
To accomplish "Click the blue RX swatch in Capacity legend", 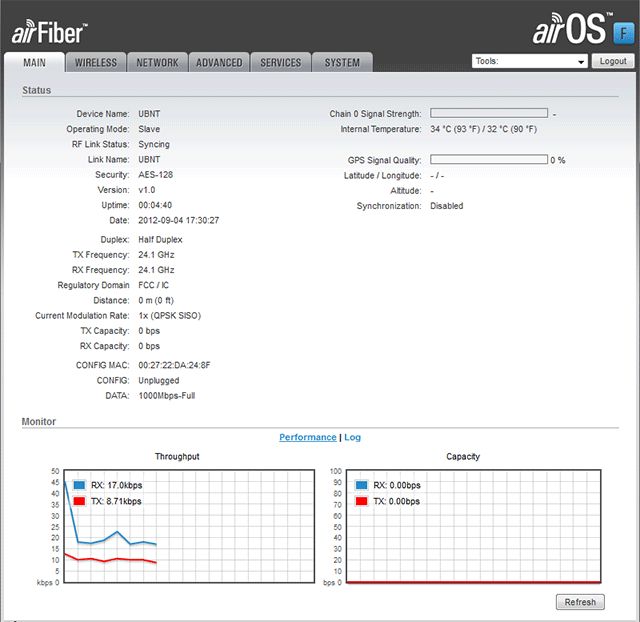I will (360, 485).
